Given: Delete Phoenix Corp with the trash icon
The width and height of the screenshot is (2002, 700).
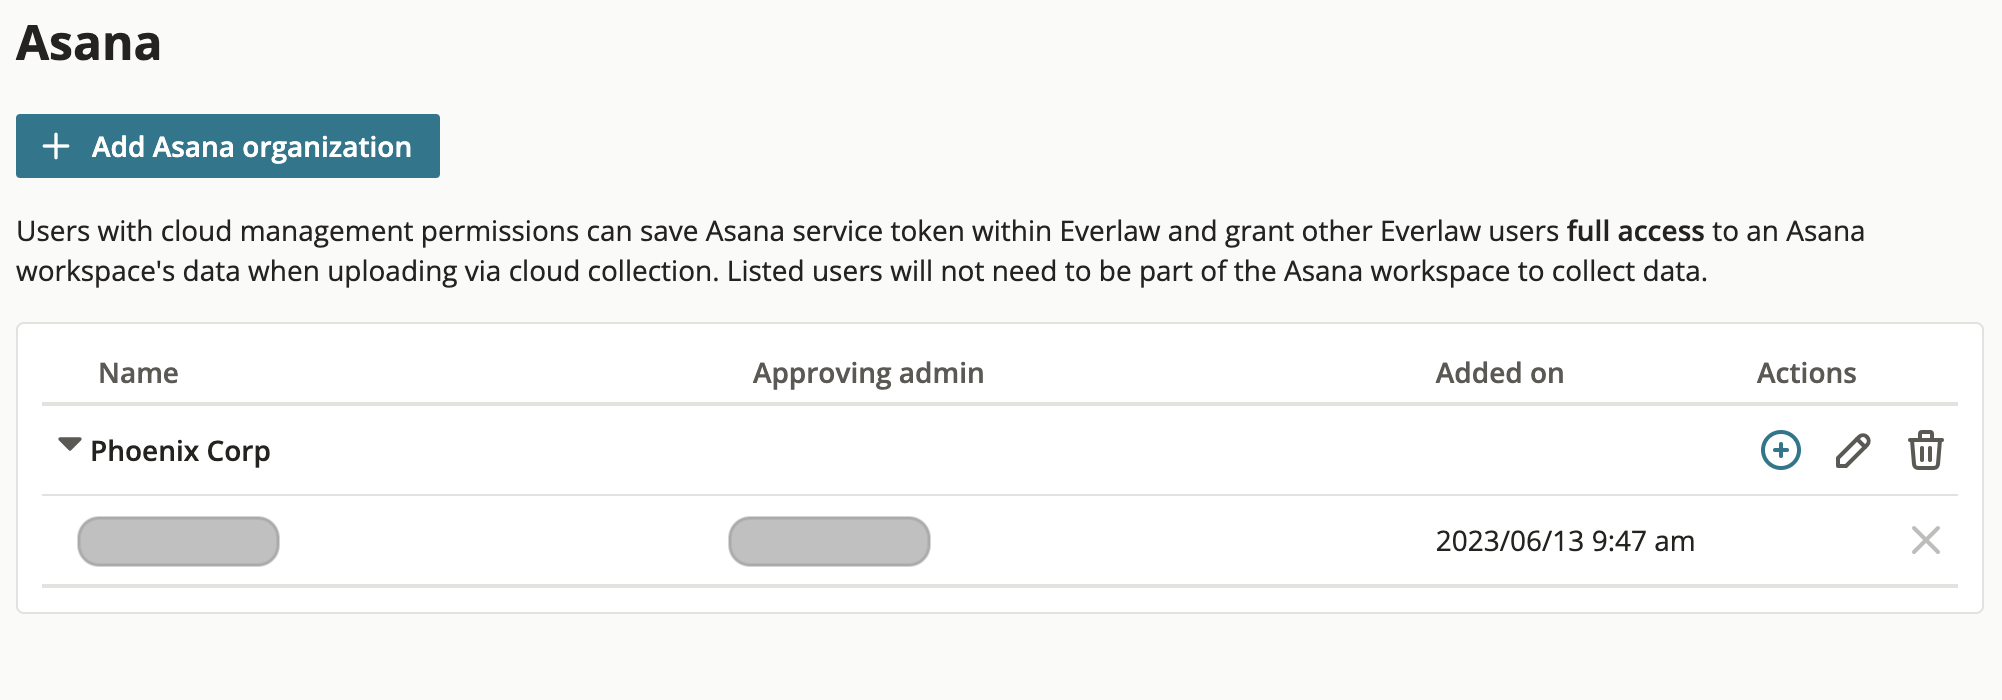Looking at the screenshot, I should pyautogui.click(x=1925, y=450).
